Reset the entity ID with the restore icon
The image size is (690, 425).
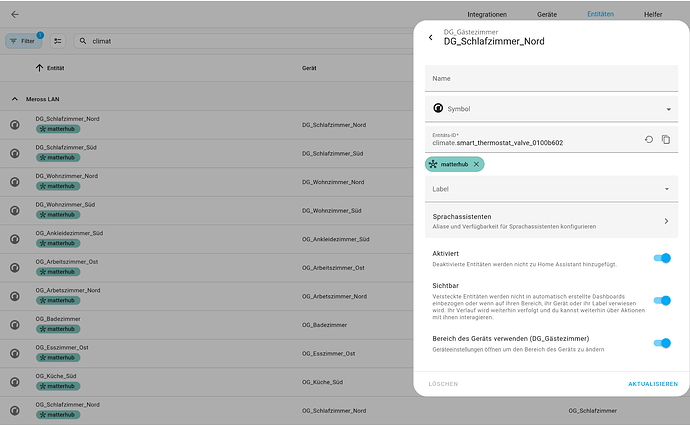pos(648,139)
